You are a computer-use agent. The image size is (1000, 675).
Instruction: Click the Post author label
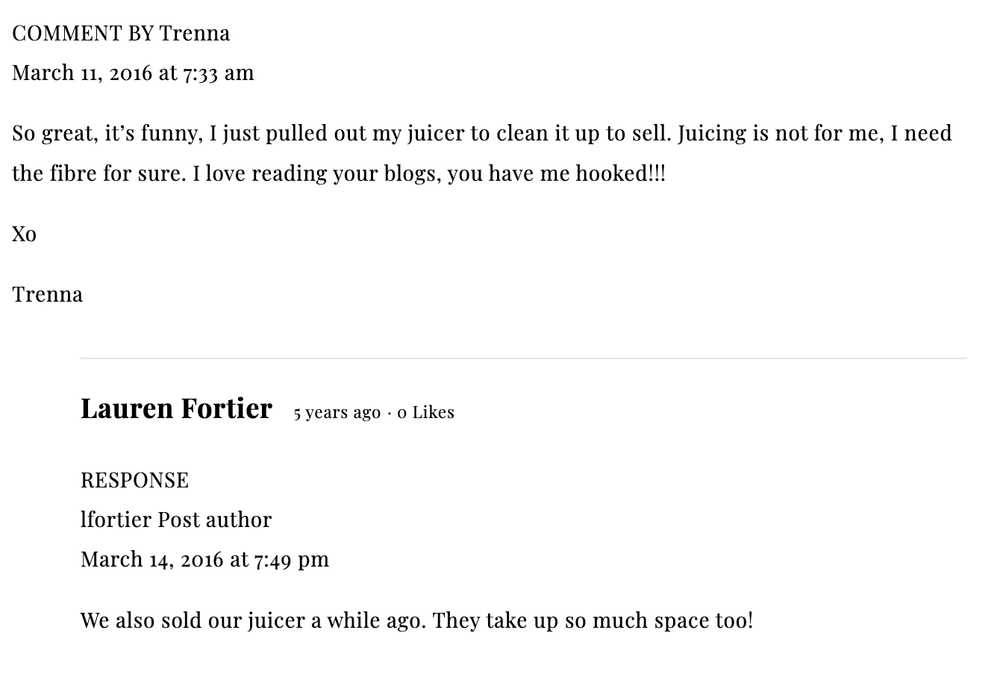click(x=214, y=520)
